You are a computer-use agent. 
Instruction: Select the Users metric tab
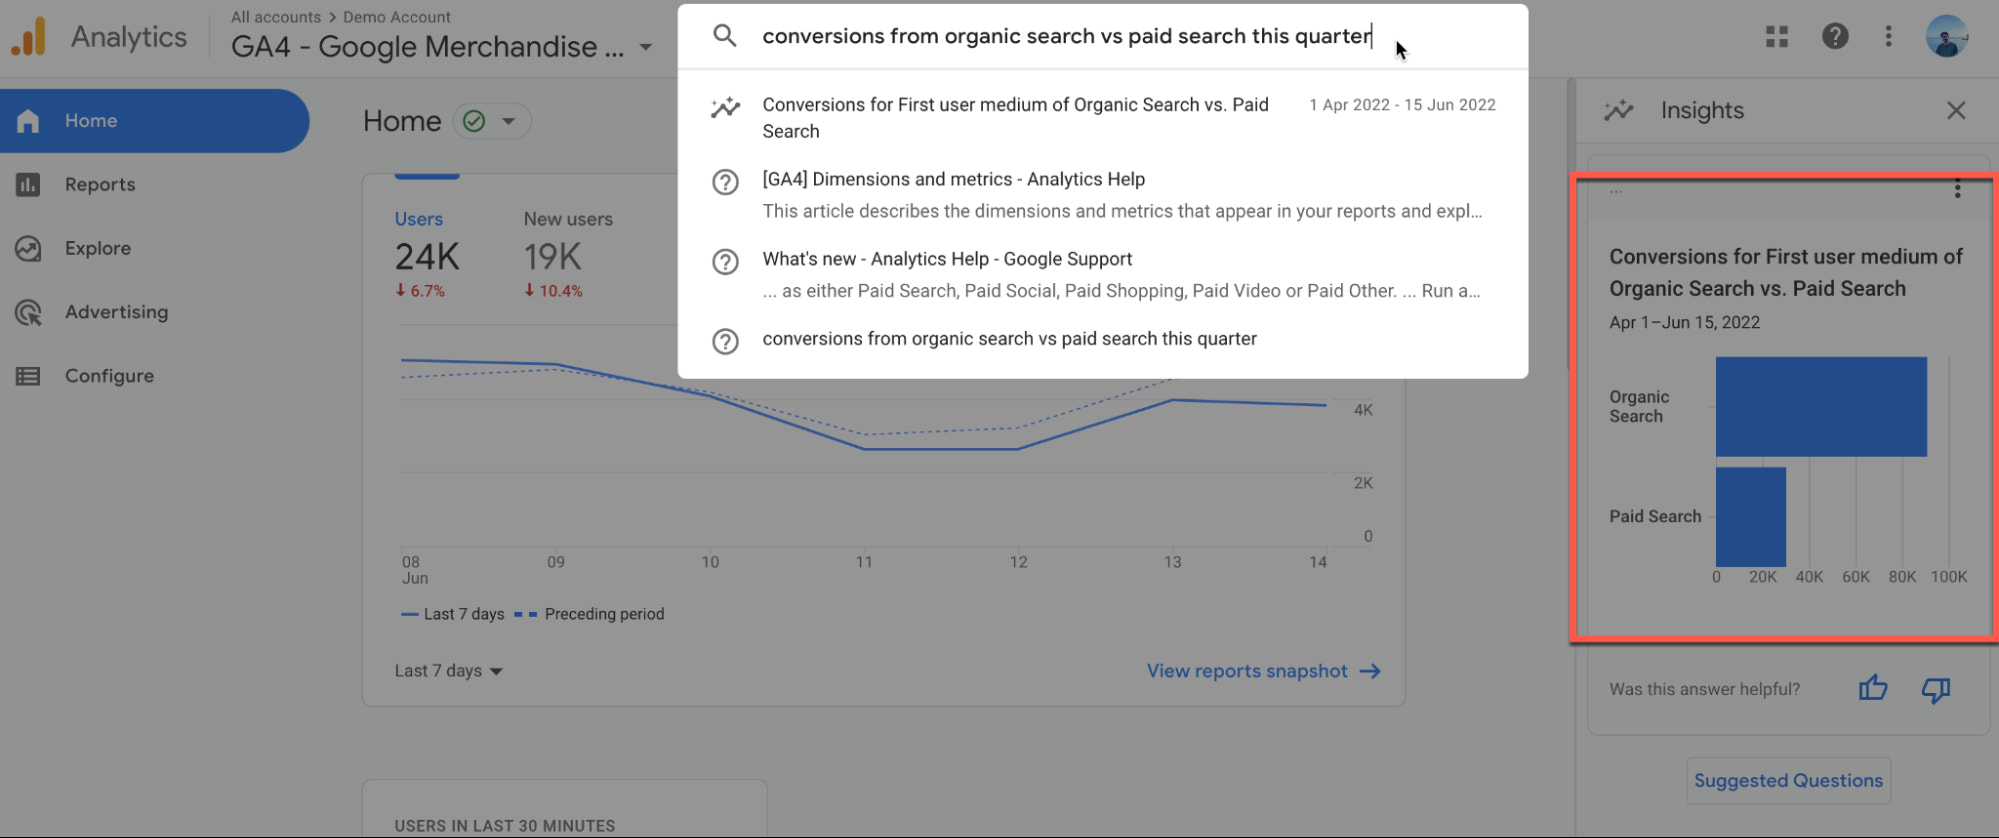click(x=427, y=253)
